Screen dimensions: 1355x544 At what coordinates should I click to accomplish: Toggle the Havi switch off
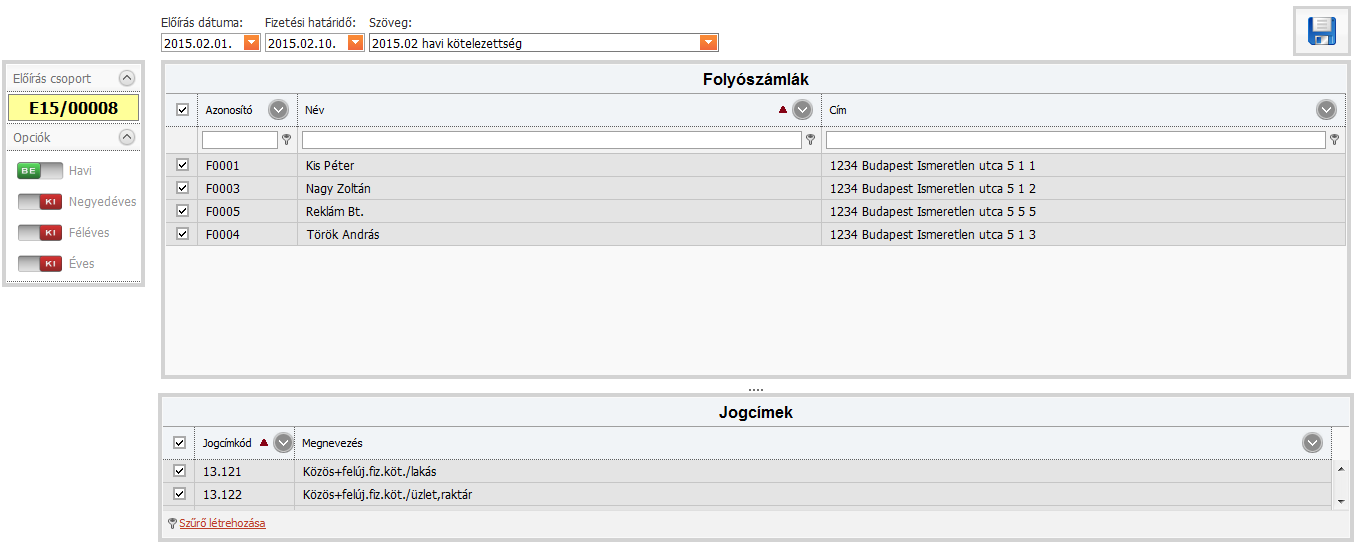(x=40, y=171)
